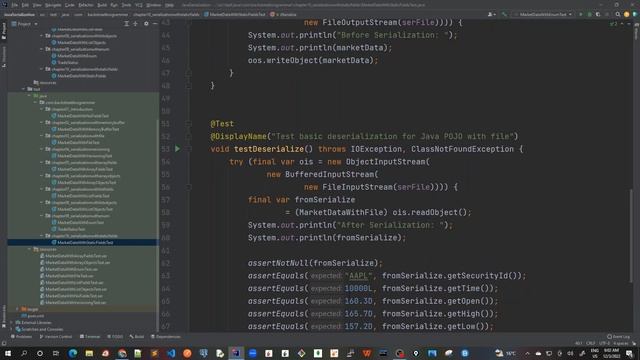
Task: Click the Project panel settings gear
Action: point(146,24)
